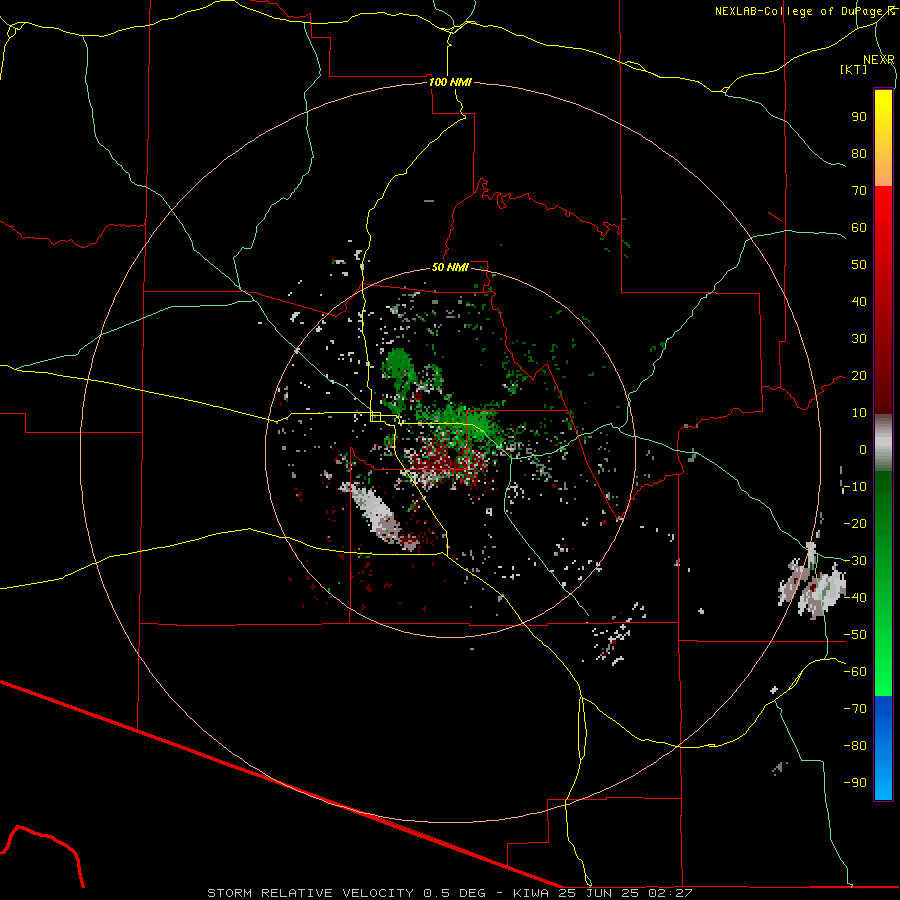Click the NEXLAB-College of DuPage watermark text
The height and width of the screenshot is (900, 900).
pos(804,11)
